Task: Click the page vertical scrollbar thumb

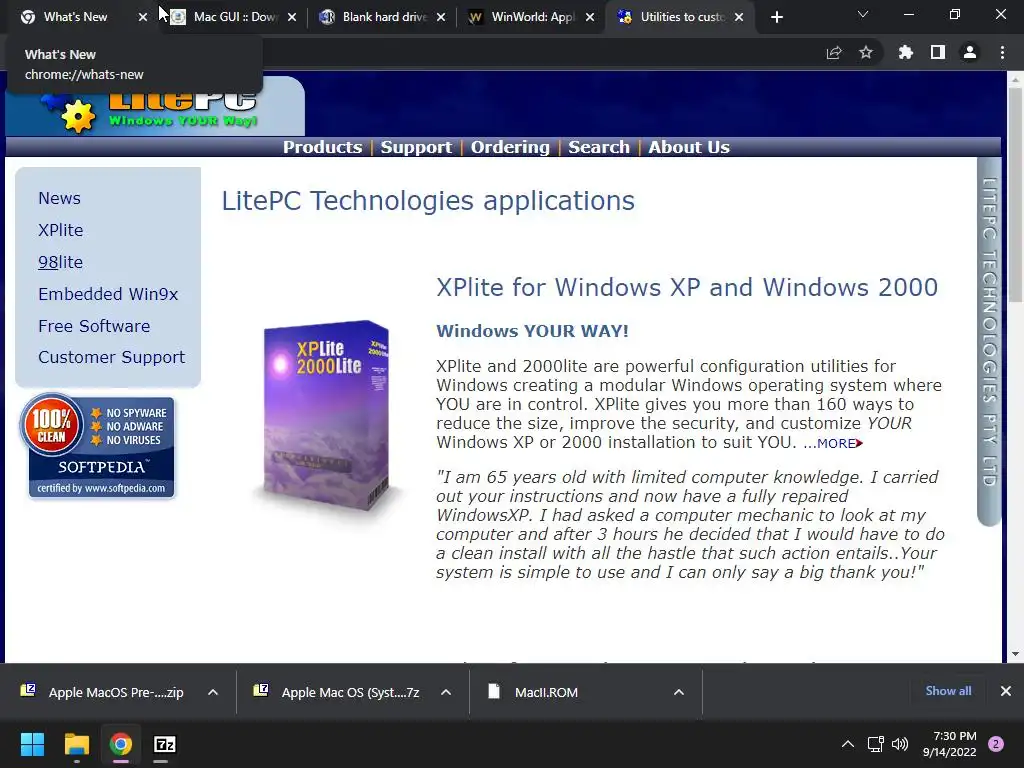Action: tap(1015, 194)
